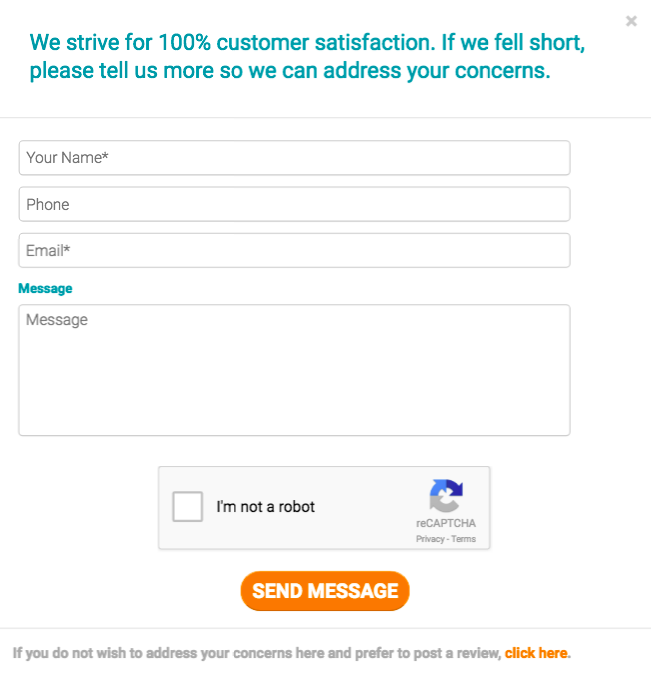
Task: Click the reCAPTCHA logo icon
Action: pos(446,497)
